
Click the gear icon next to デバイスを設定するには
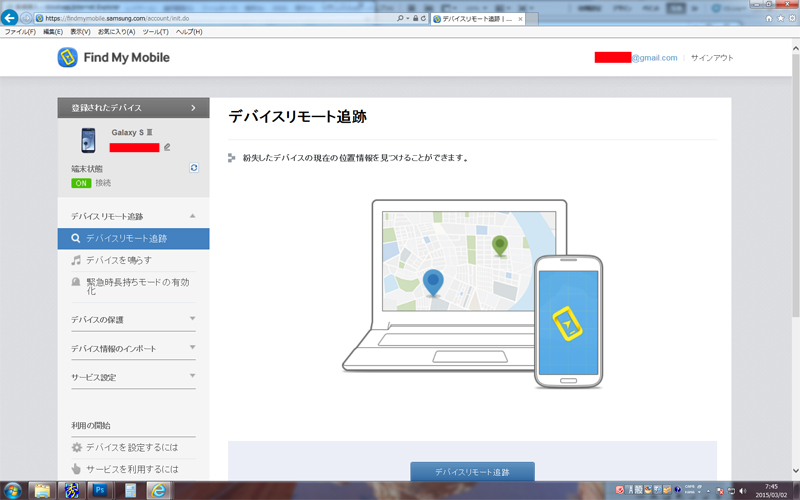click(x=77, y=447)
